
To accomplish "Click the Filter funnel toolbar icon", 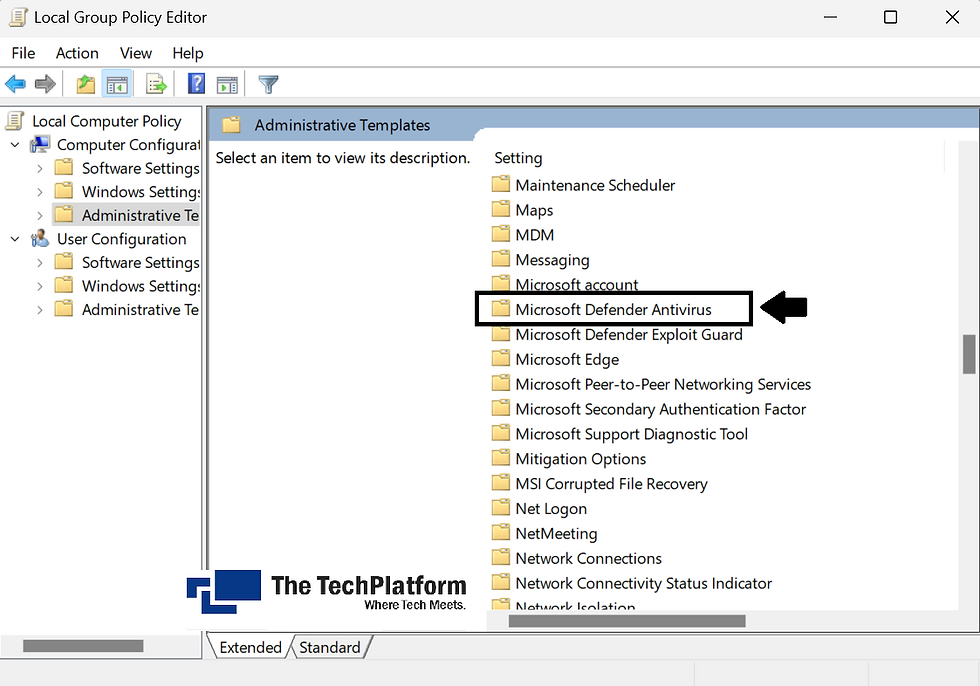I will pos(268,84).
